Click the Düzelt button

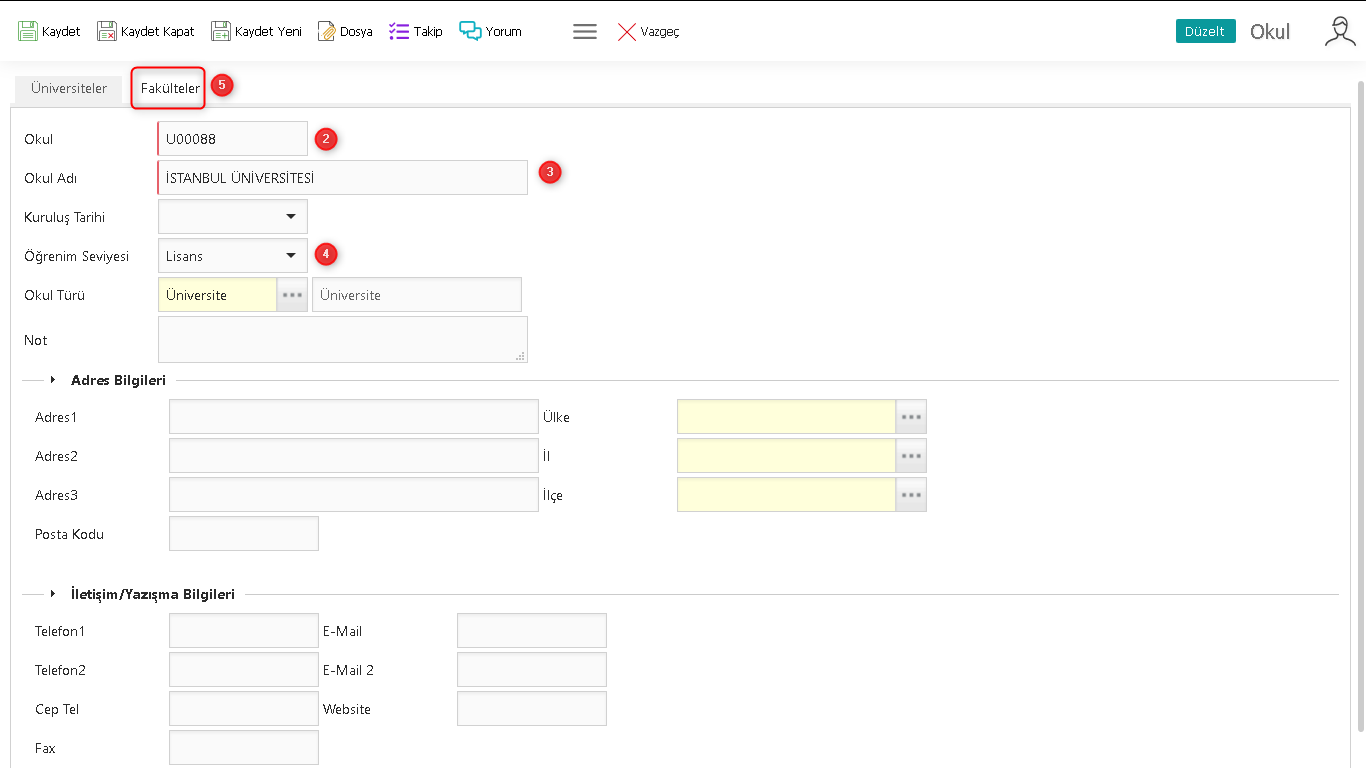pyautogui.click(x=1205, y=31)
